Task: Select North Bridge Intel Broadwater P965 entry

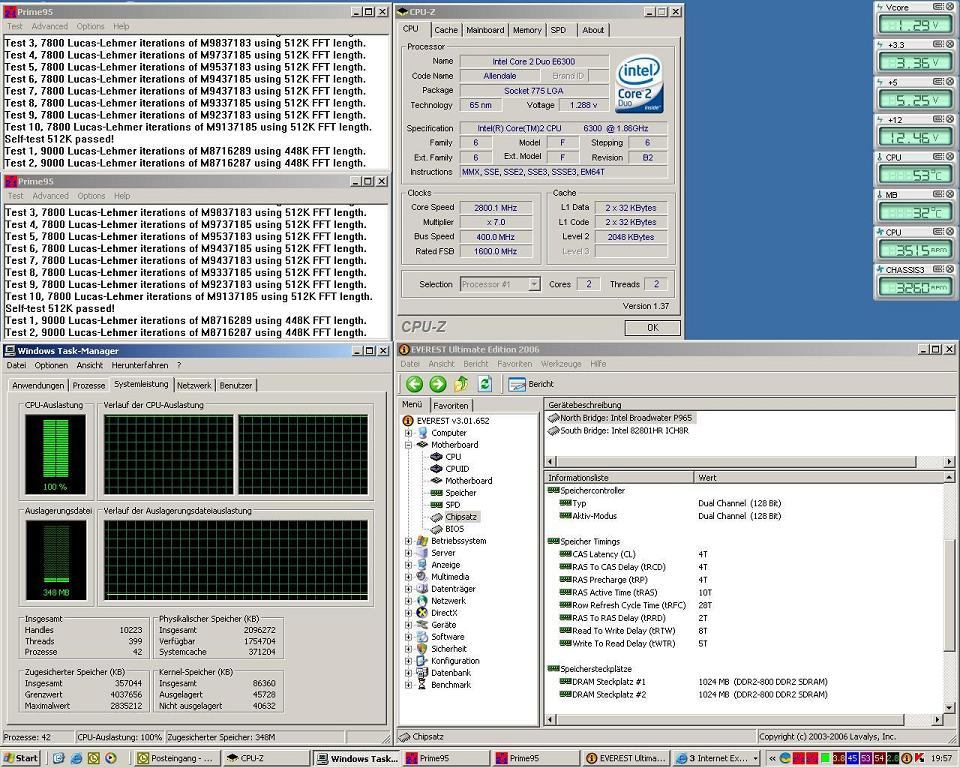Action: coord(620,418)
